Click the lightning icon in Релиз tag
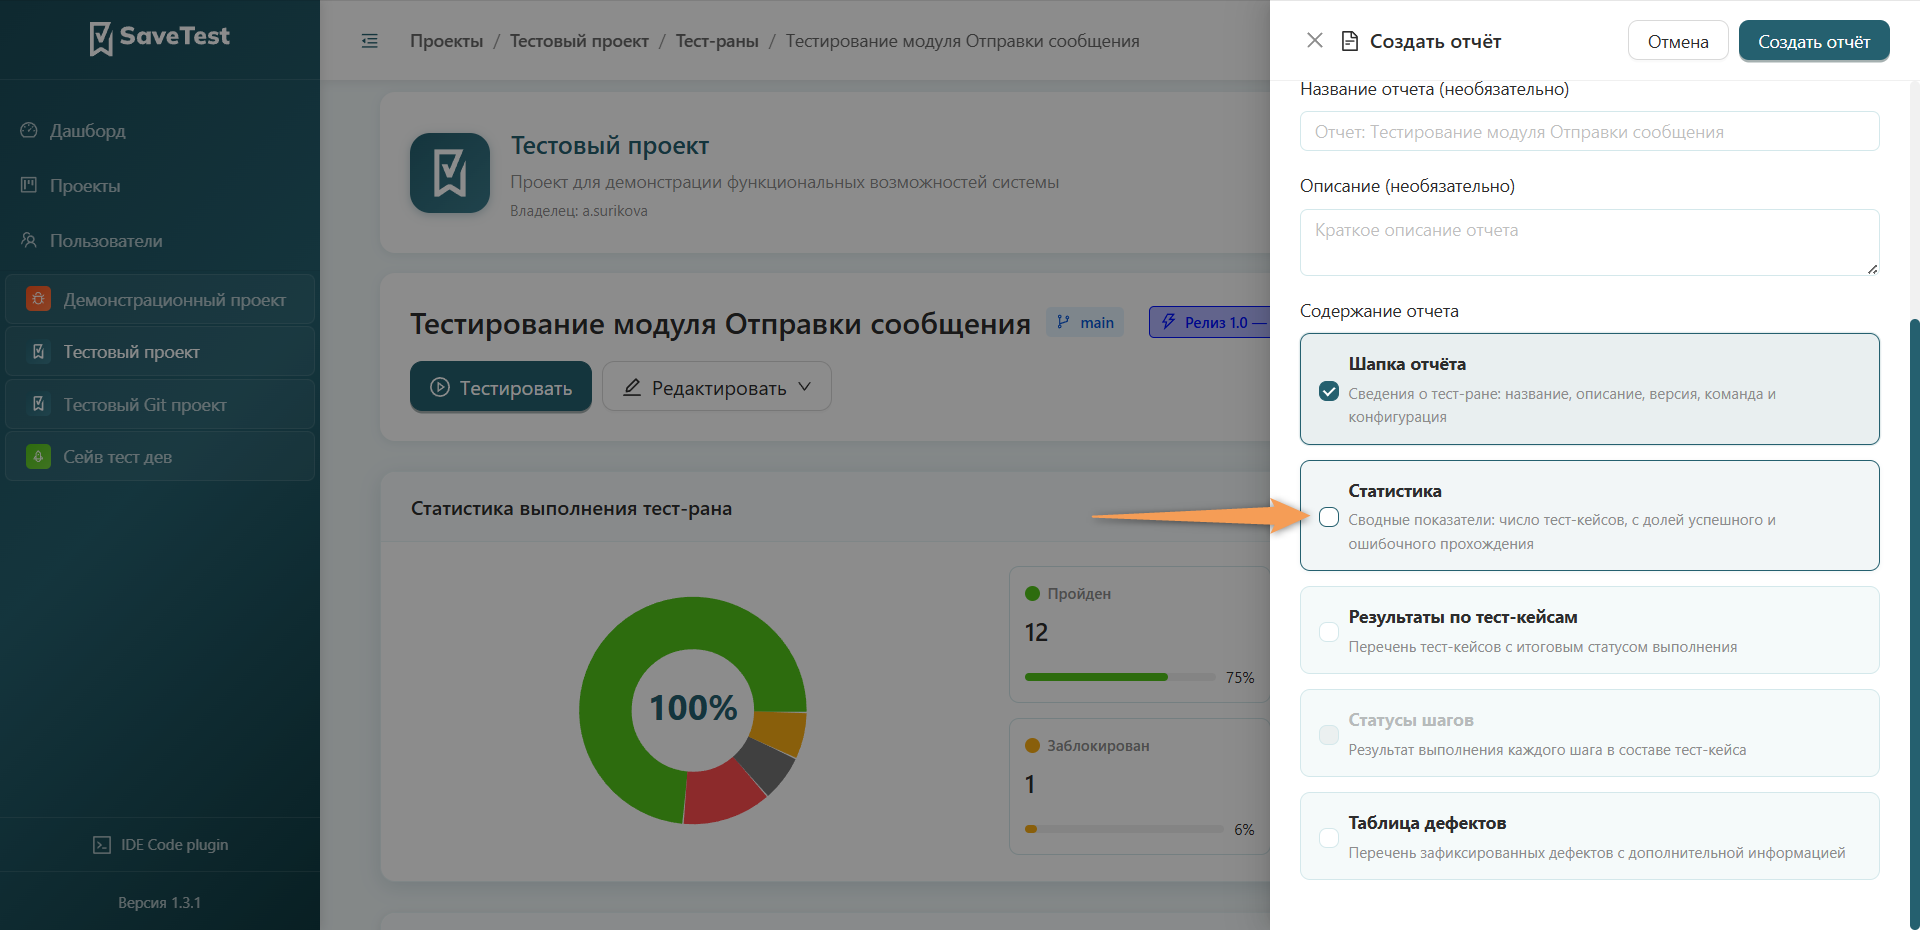This screenshot has width=1920, height=930. pos(1168,322)
